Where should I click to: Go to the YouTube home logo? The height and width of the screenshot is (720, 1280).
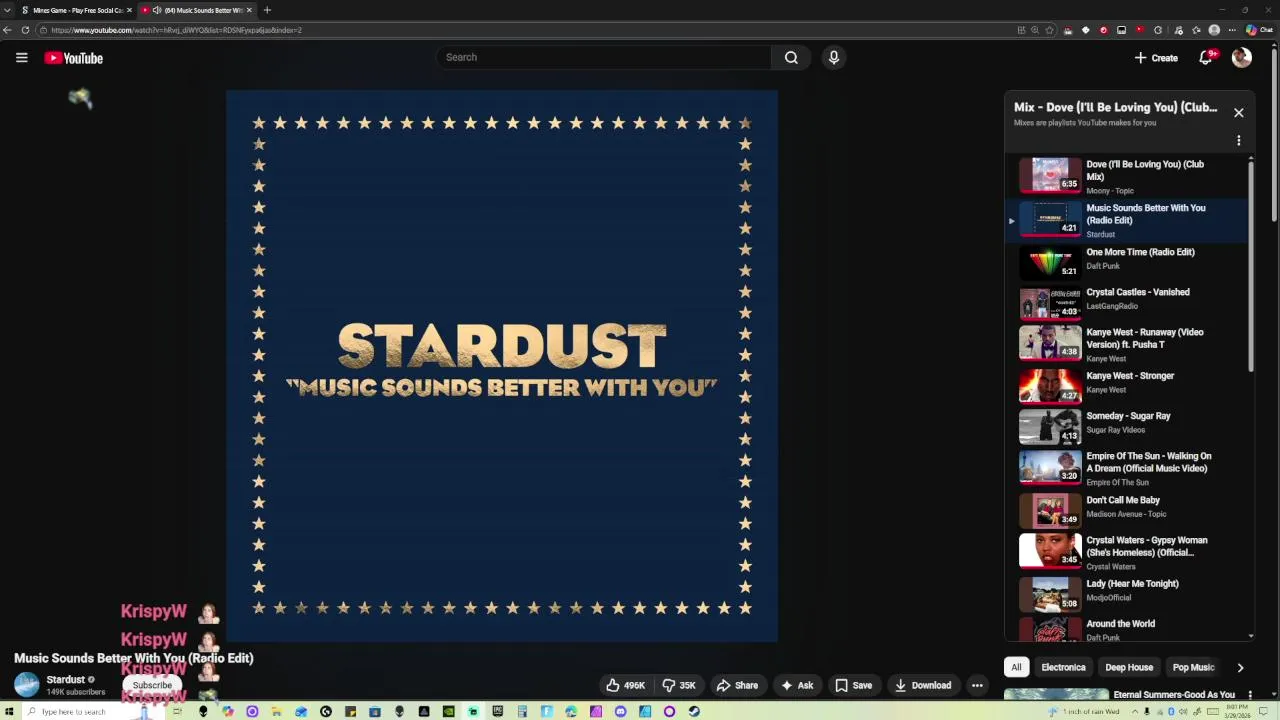pyautogui.click(x=74, y=58)
